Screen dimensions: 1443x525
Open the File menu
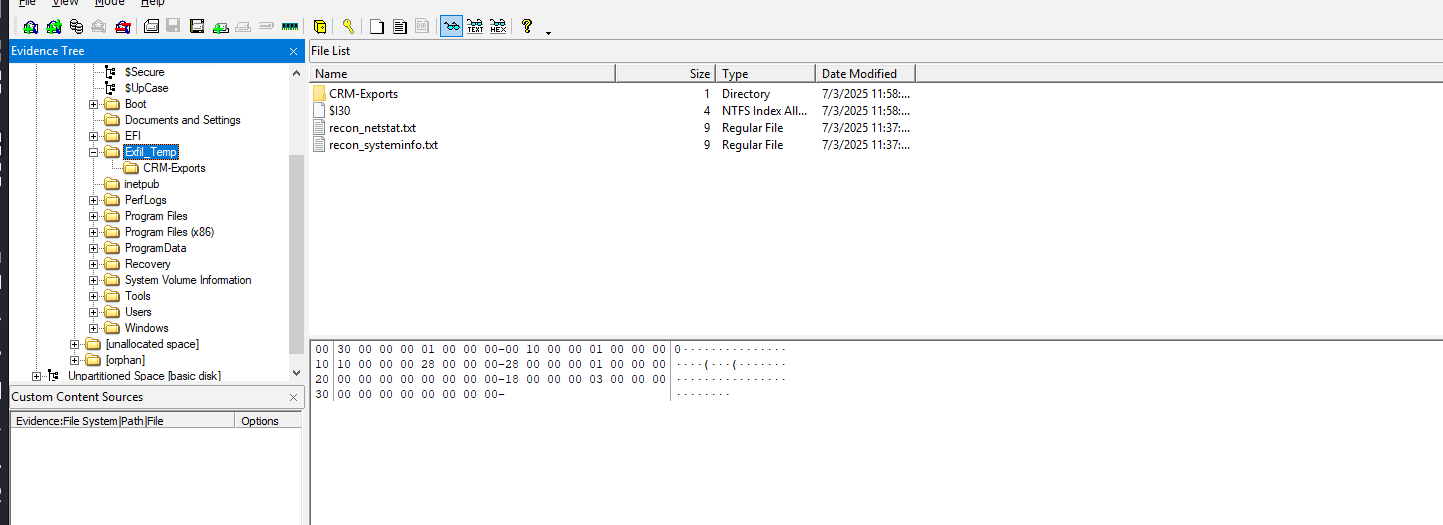[28, 3]
